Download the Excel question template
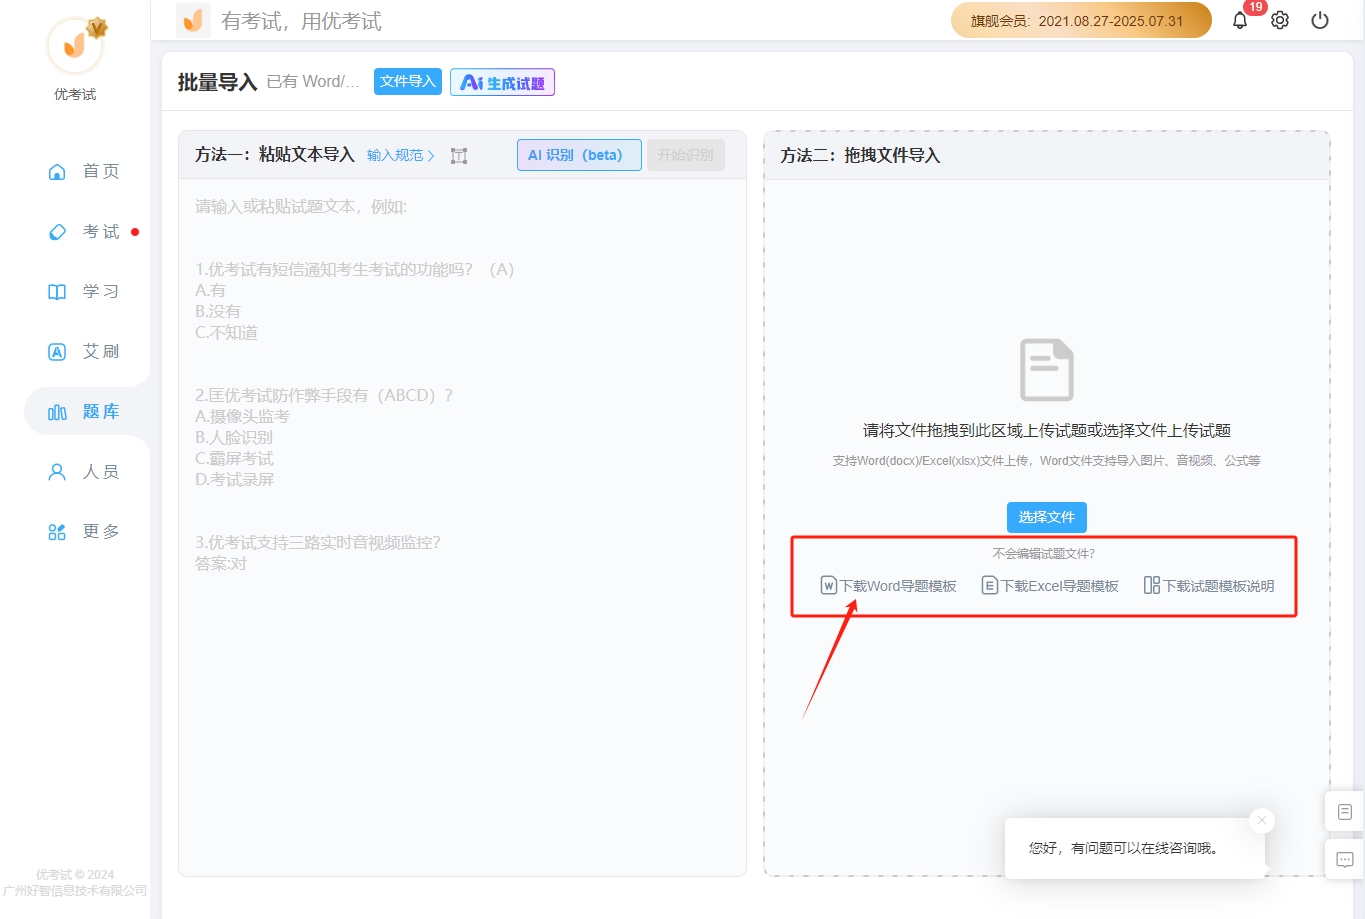 (1050, 586)
